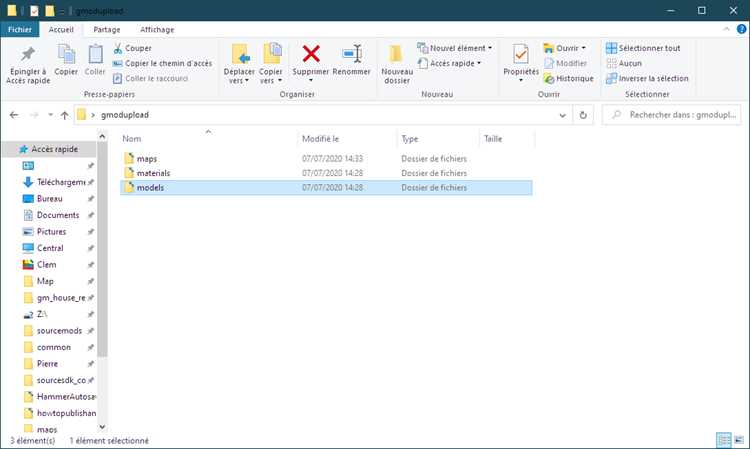Expand the address bar history dropdown
The height and width of the screenshot is (449, 750).
pos(562,115)
